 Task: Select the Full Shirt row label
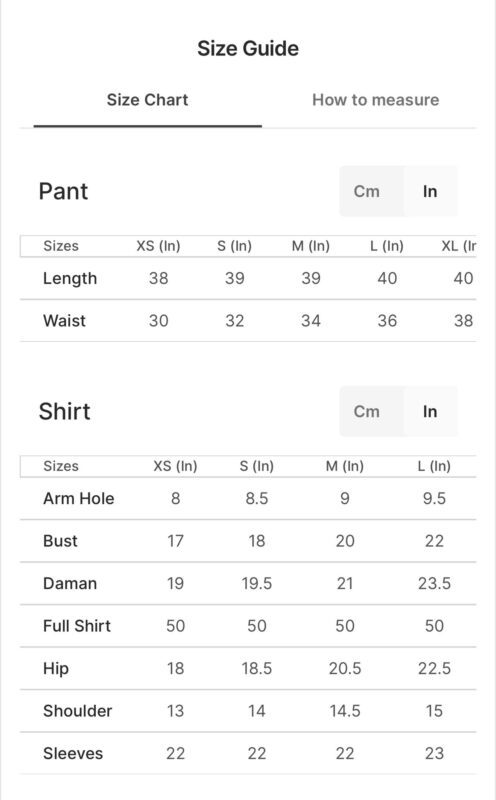pos(77,626)
